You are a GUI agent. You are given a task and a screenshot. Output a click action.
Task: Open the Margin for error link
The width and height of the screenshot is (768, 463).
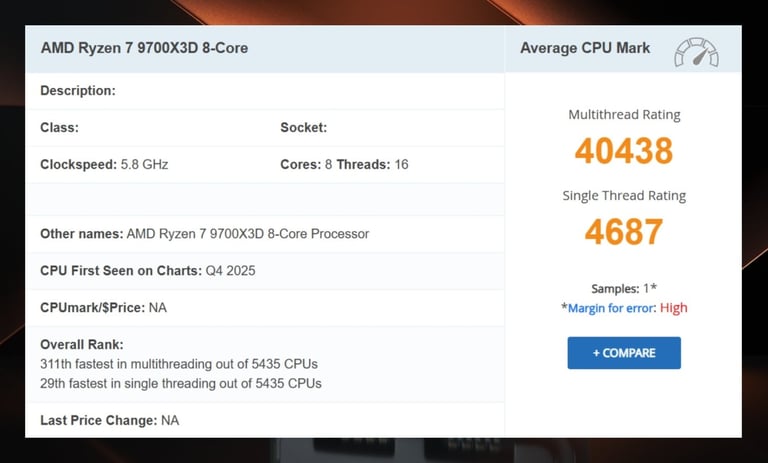[x=611, y=308]
